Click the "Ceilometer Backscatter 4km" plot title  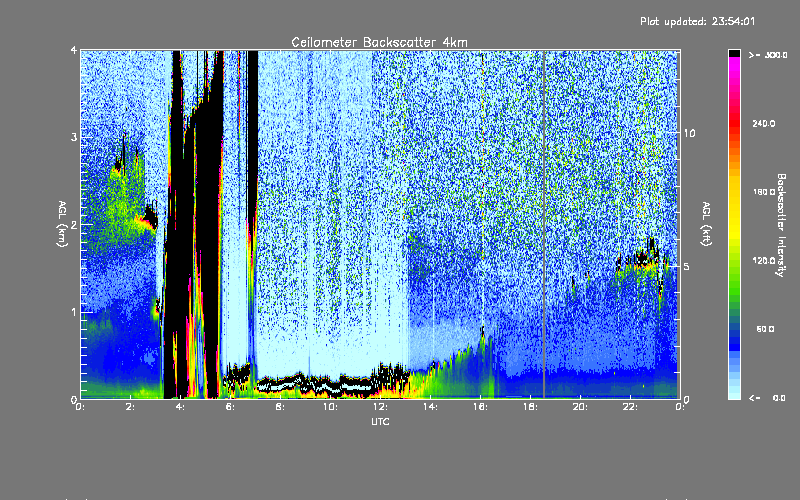click(x=379, y=42)
